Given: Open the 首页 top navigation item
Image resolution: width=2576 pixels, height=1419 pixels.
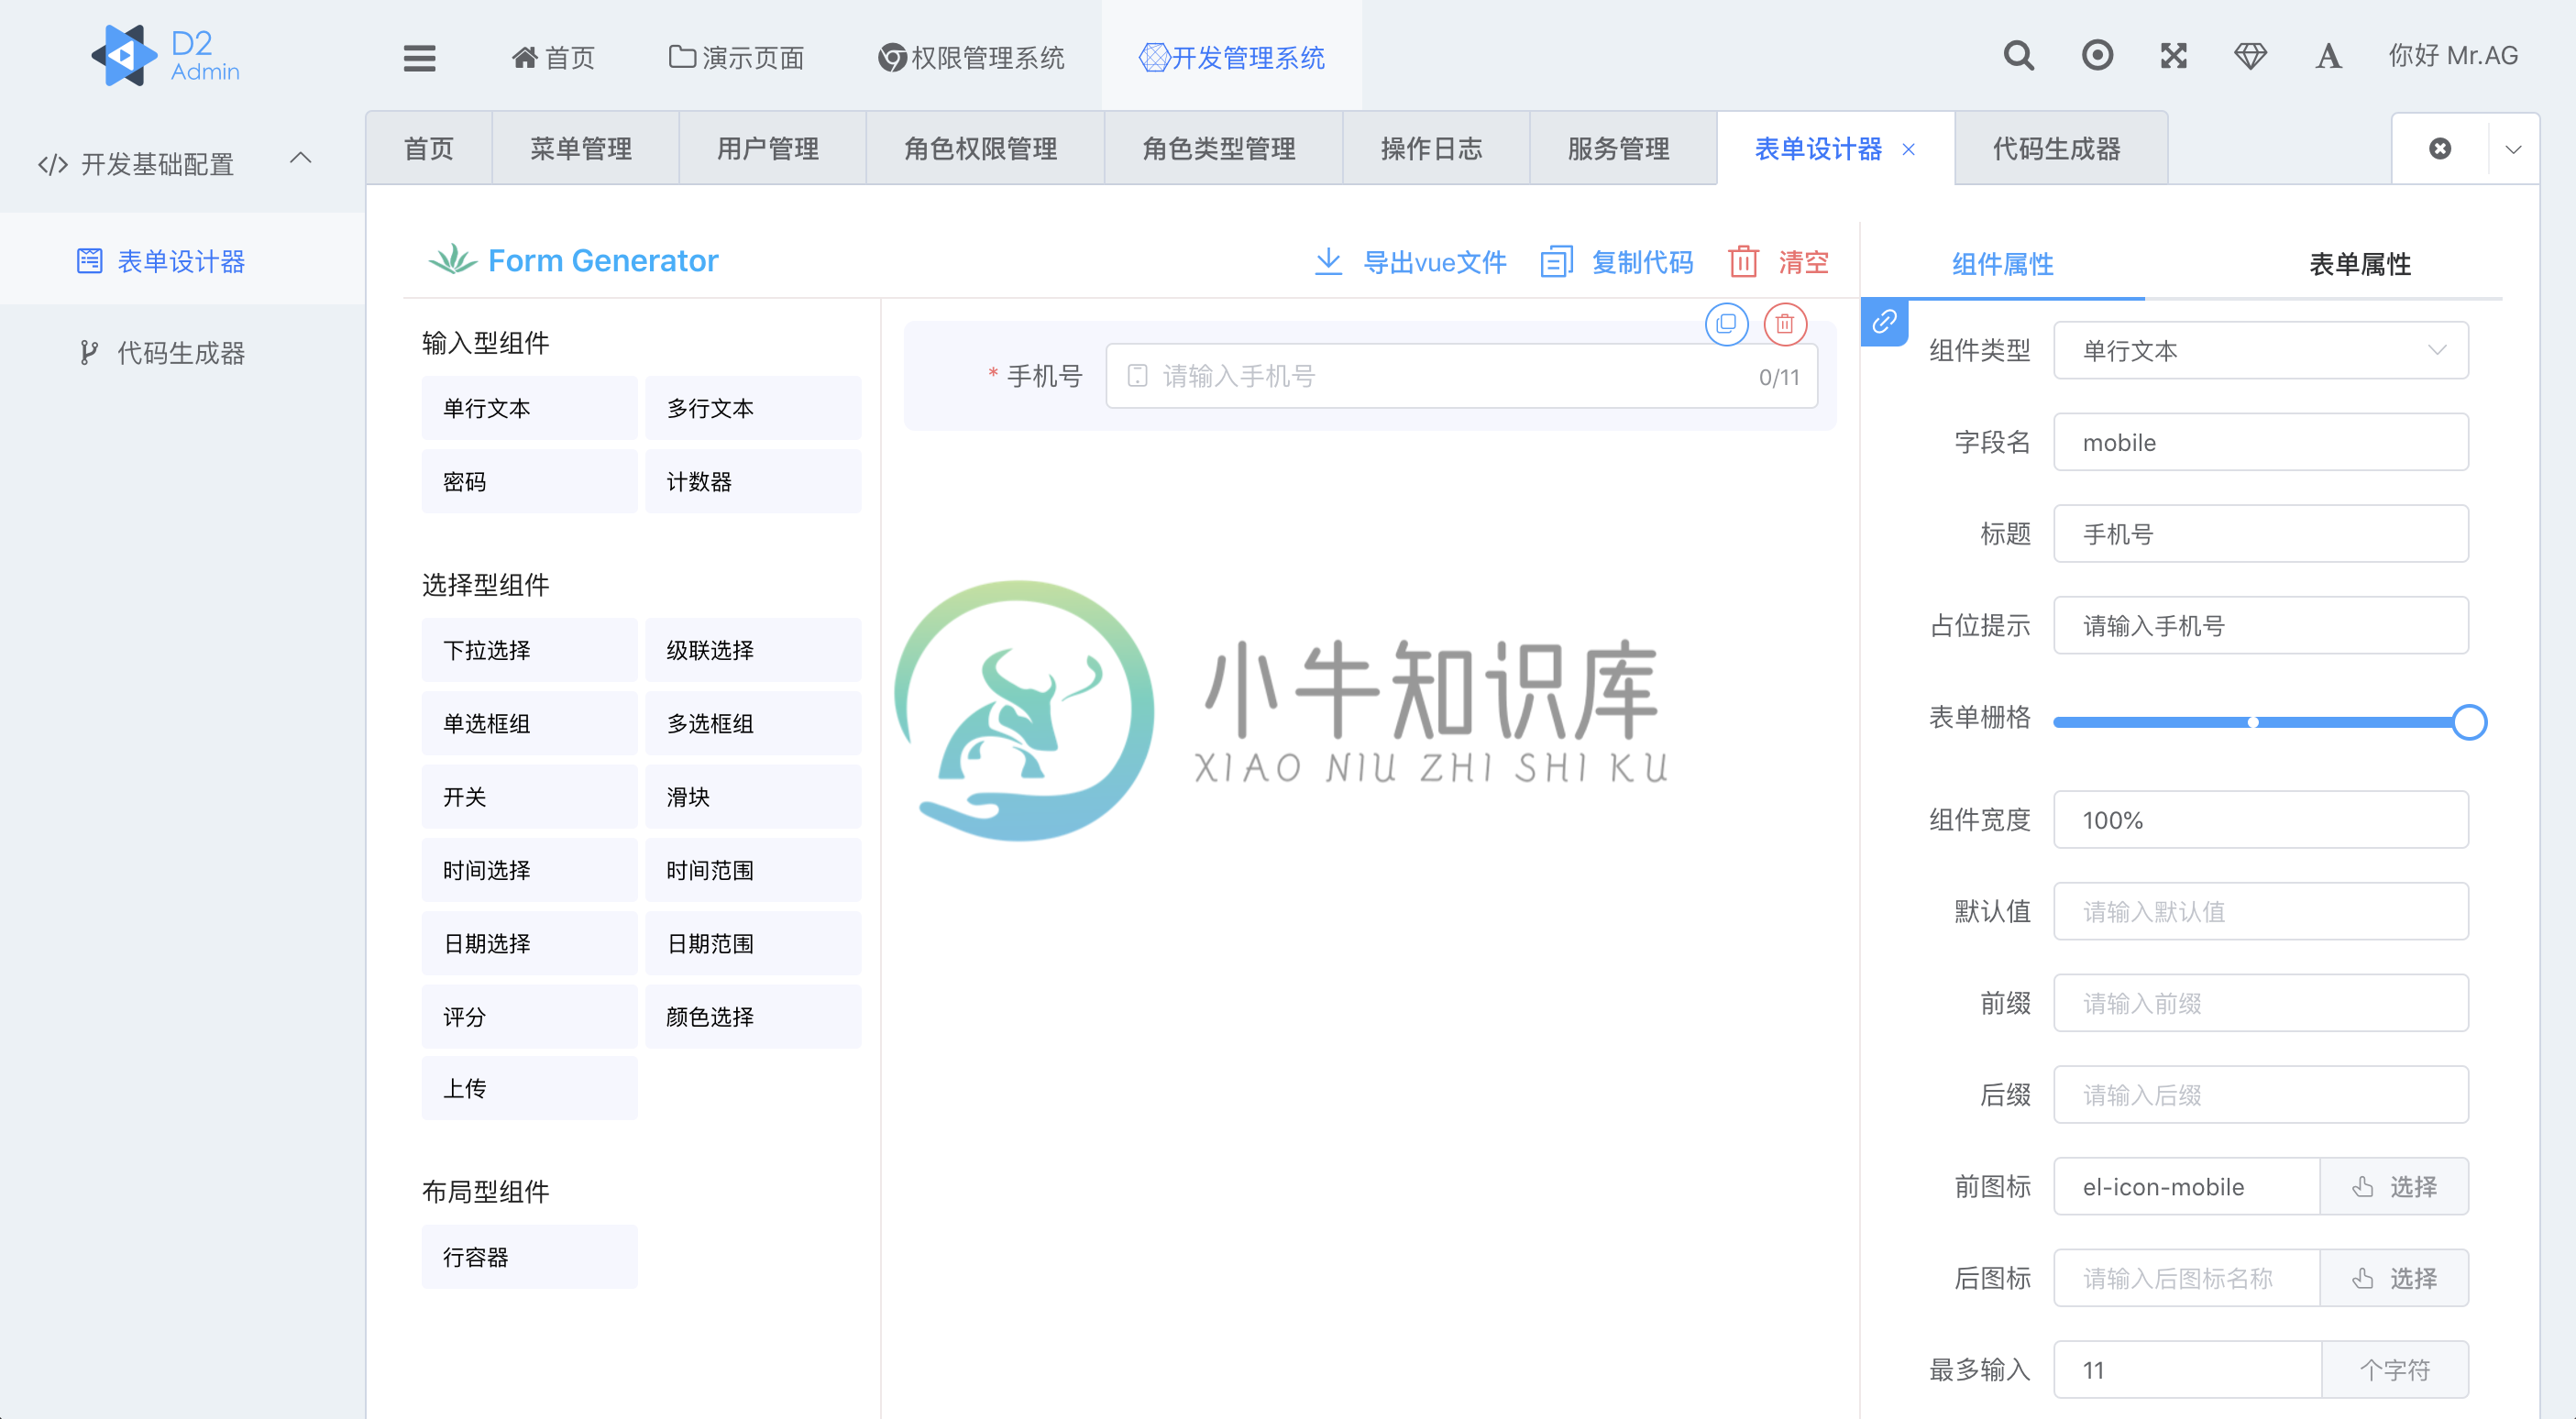Looking at the screenshot, I should pyautogui.click(x=553, y=57).
